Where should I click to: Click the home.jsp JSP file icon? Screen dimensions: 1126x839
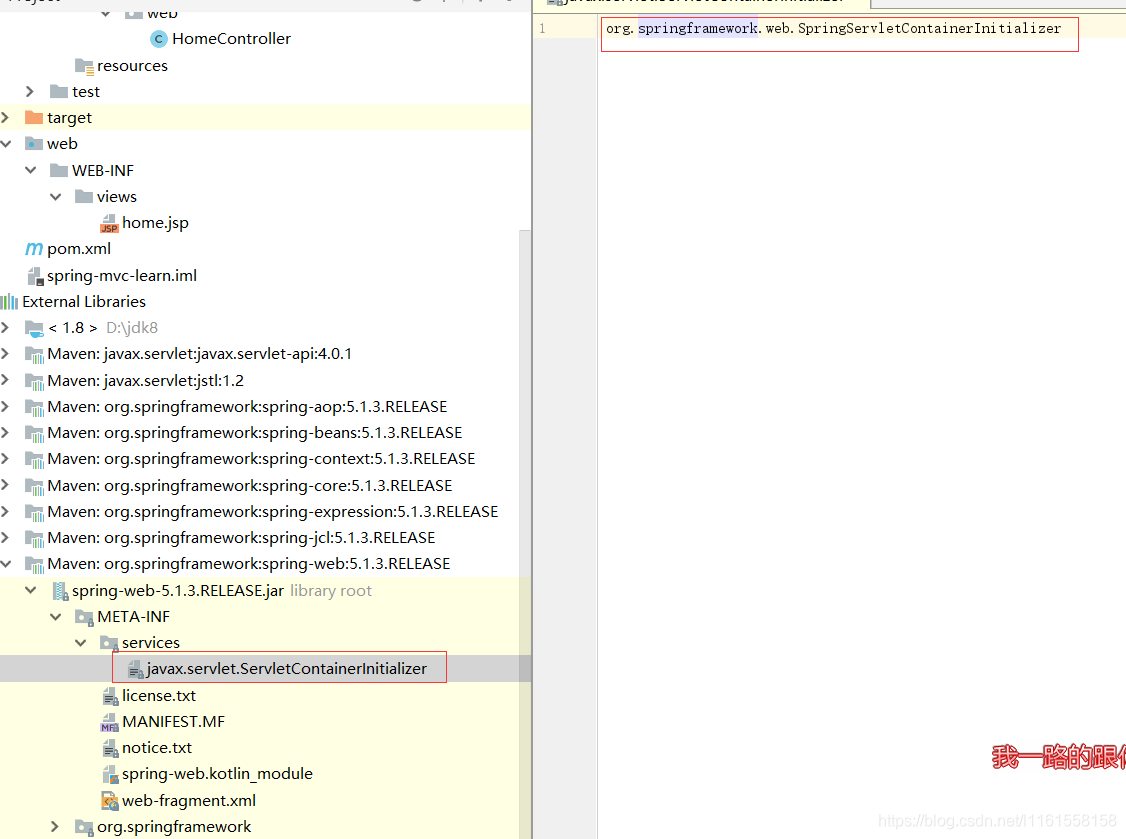[x=109, y=223]
